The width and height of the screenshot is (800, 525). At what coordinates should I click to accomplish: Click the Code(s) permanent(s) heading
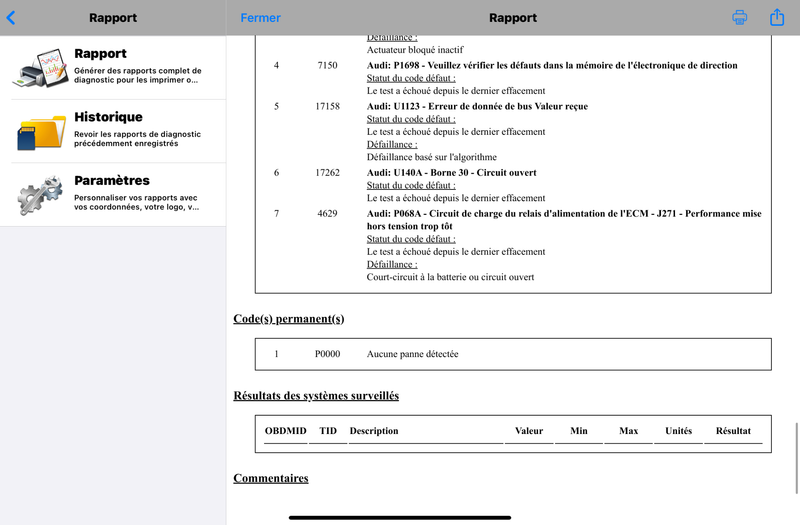point(288,319)
